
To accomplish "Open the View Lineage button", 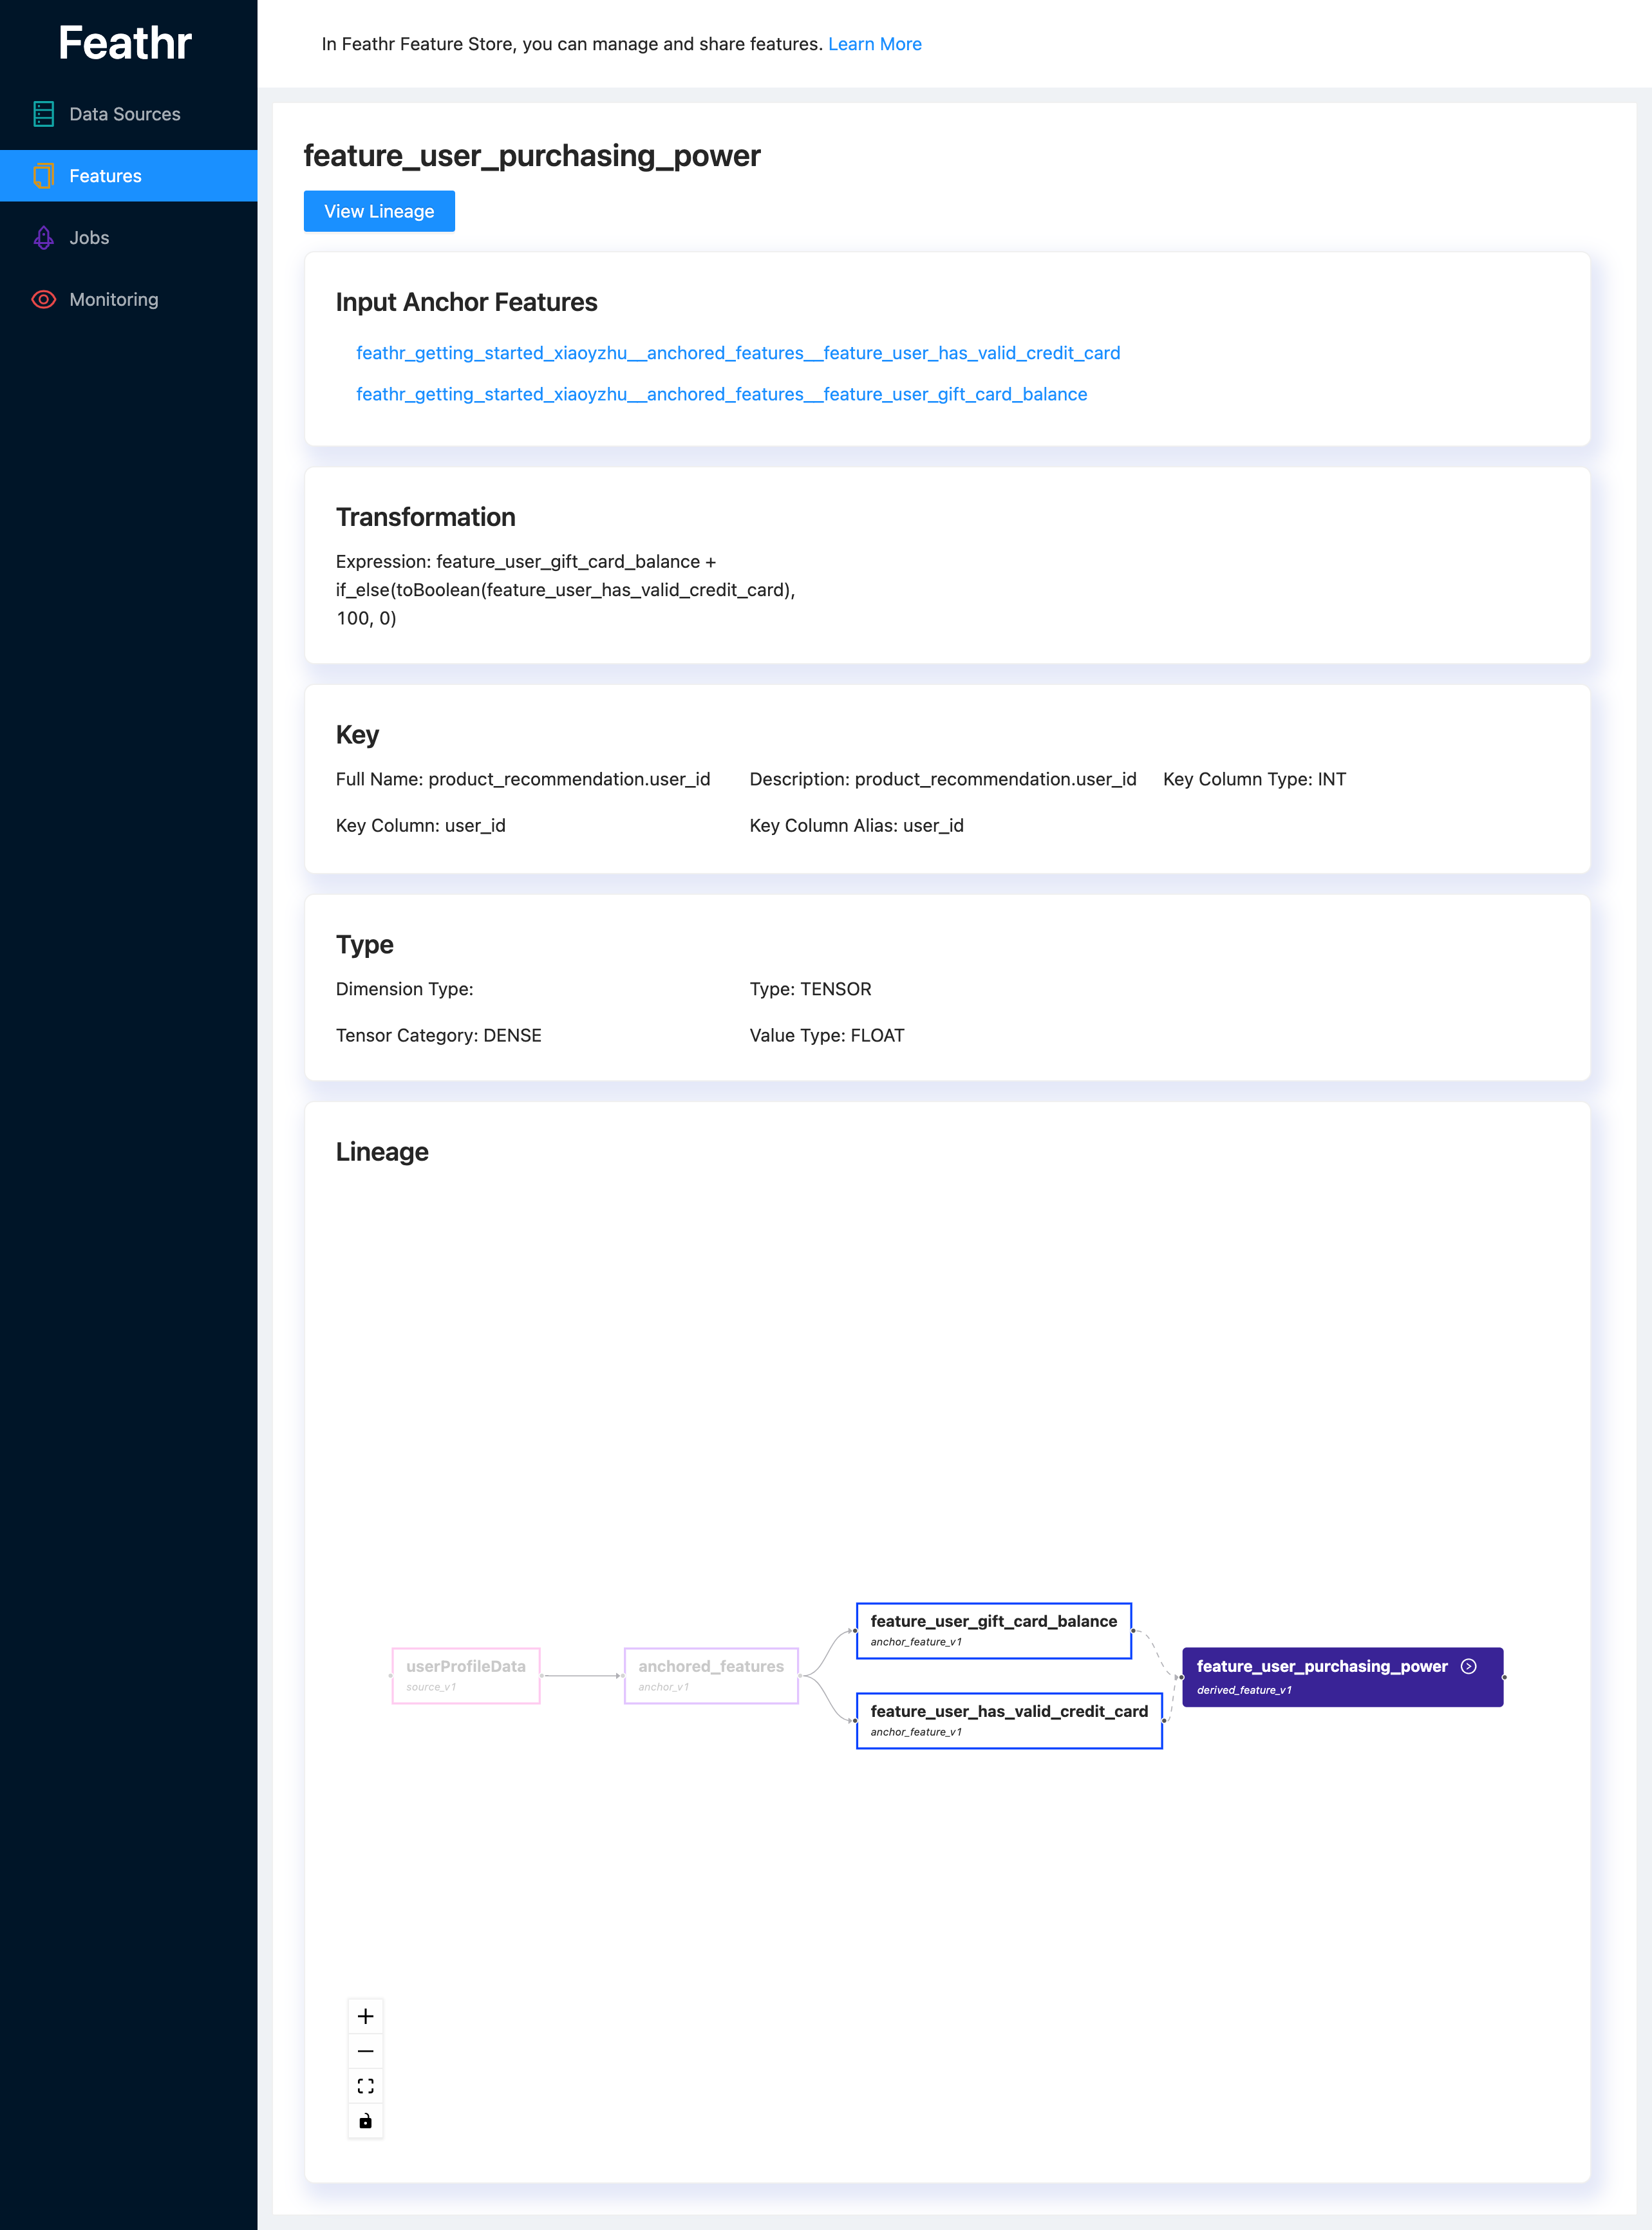I will [379, 210].
